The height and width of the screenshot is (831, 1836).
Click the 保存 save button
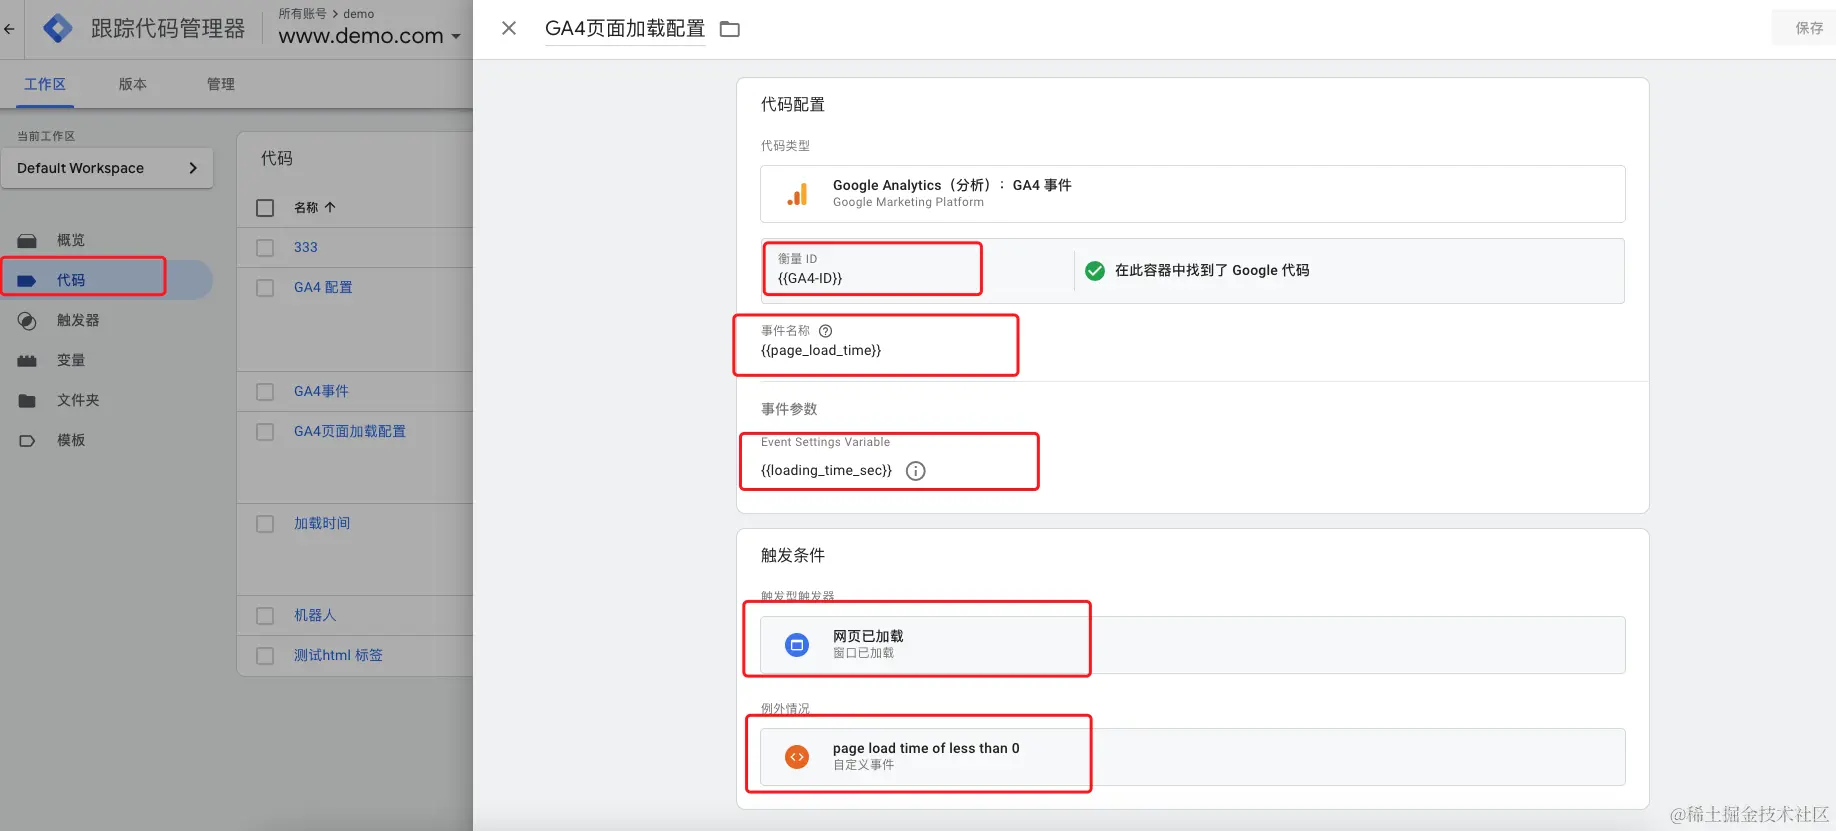1809,28
